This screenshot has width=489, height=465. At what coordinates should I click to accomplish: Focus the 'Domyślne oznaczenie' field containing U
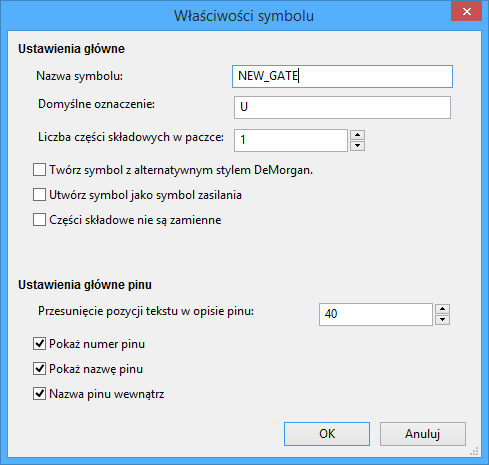click(x=342, y=107)
